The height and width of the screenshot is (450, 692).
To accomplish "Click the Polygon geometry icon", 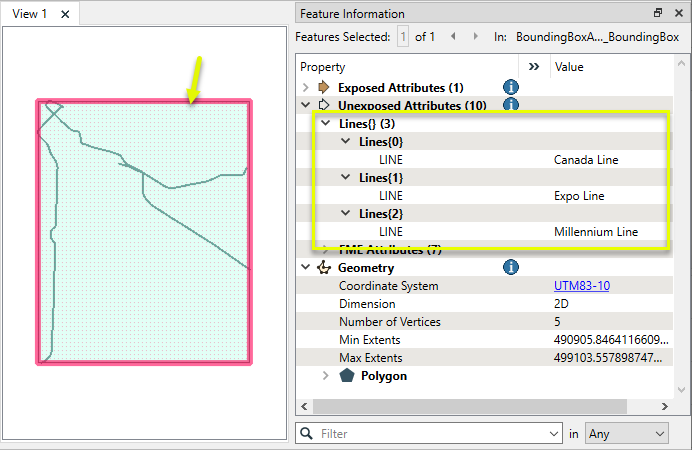I will (346, 376).
